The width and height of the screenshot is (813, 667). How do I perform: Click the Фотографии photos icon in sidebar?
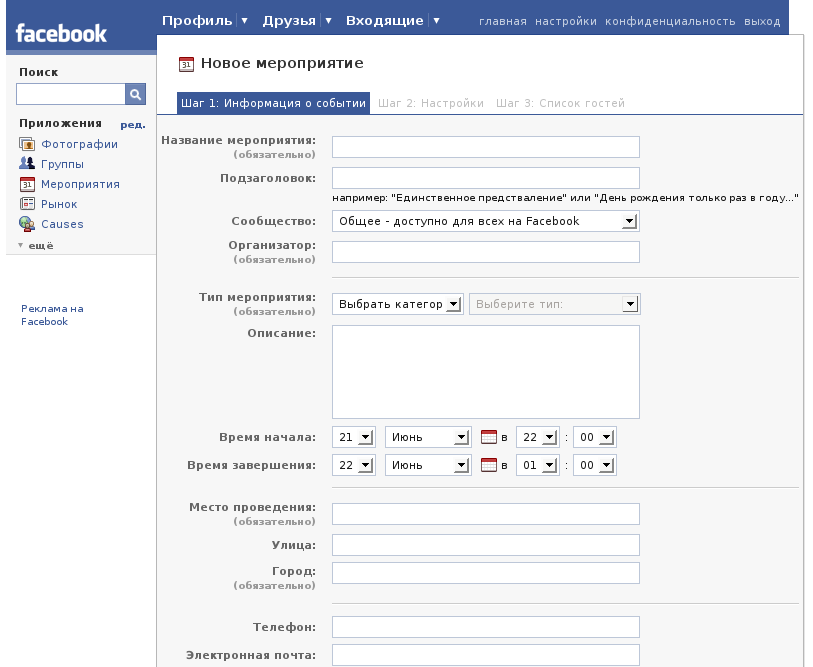(x=27, y=144)
